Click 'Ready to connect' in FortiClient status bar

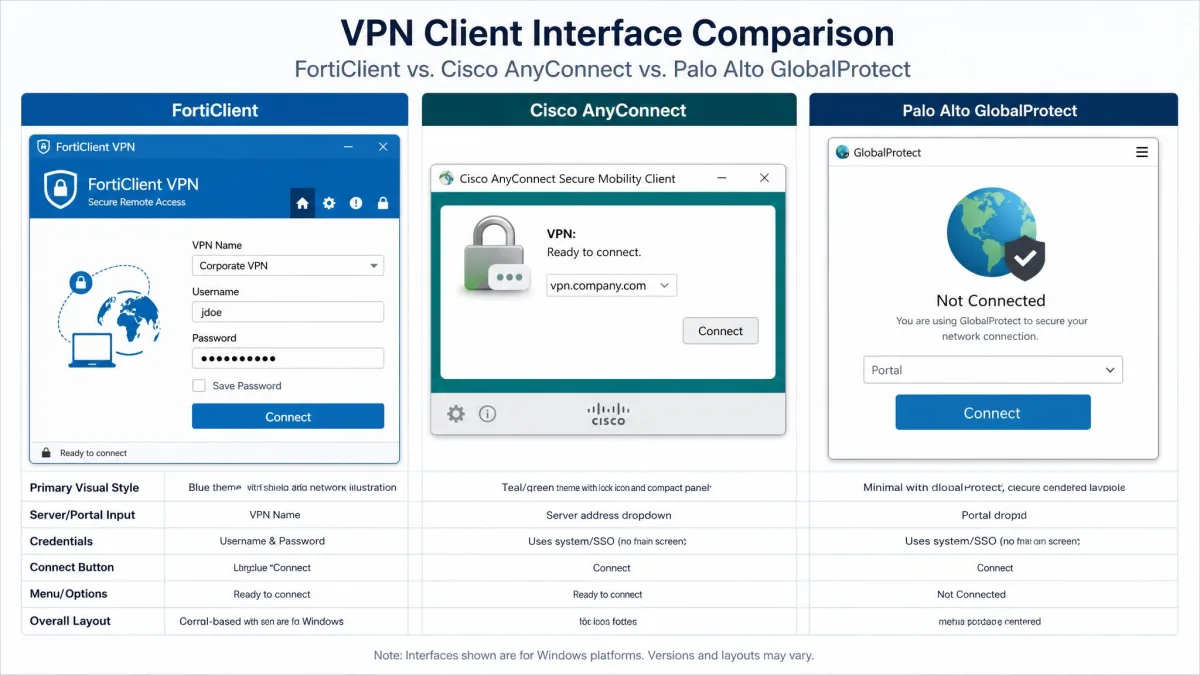click(93, 453)
